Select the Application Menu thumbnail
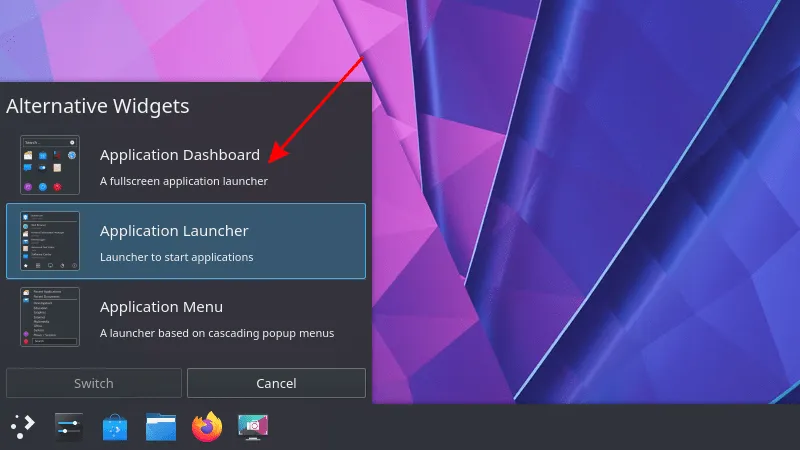This screenshot has width=800, height=450. 50,317
